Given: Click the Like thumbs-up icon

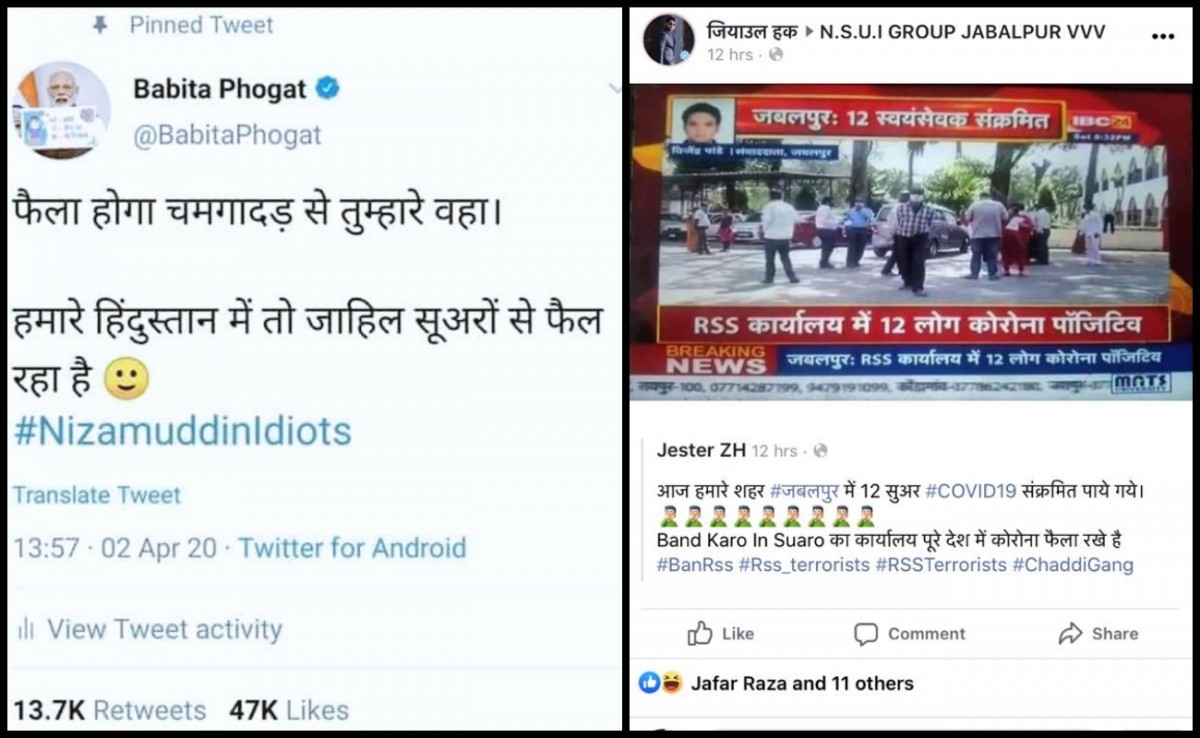Looking at the screenshot, I should click(700, 633).
